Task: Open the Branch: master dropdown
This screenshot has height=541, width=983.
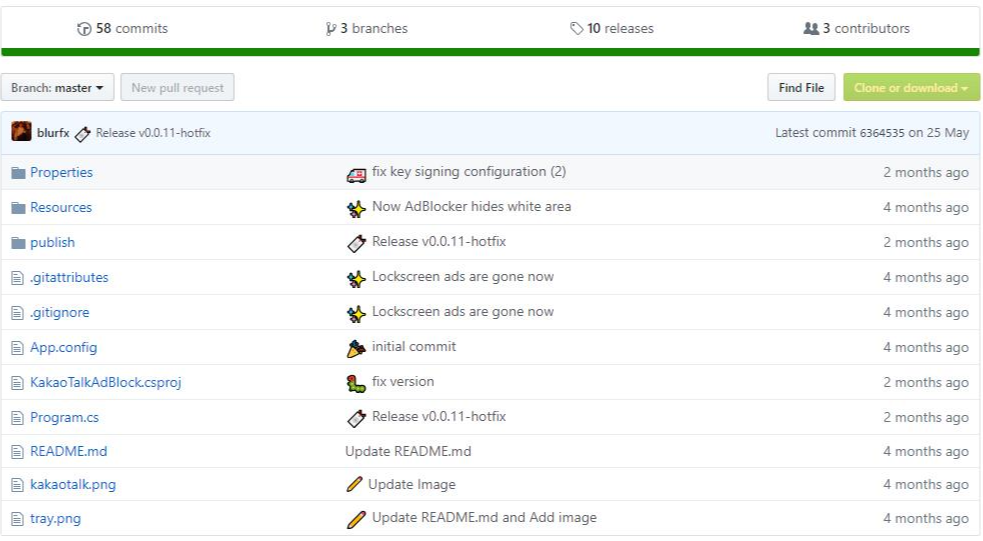Action: tap(57, 87)
